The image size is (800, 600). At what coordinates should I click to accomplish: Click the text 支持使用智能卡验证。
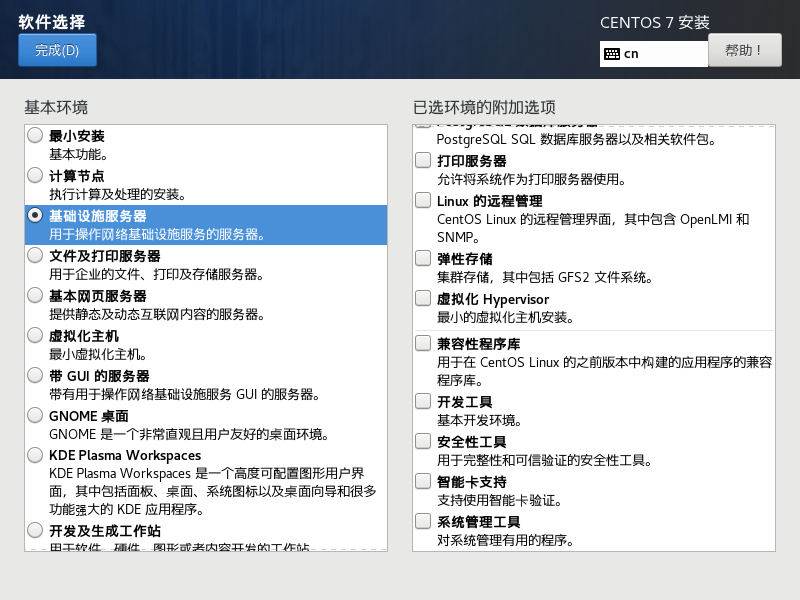pos(500,501)
